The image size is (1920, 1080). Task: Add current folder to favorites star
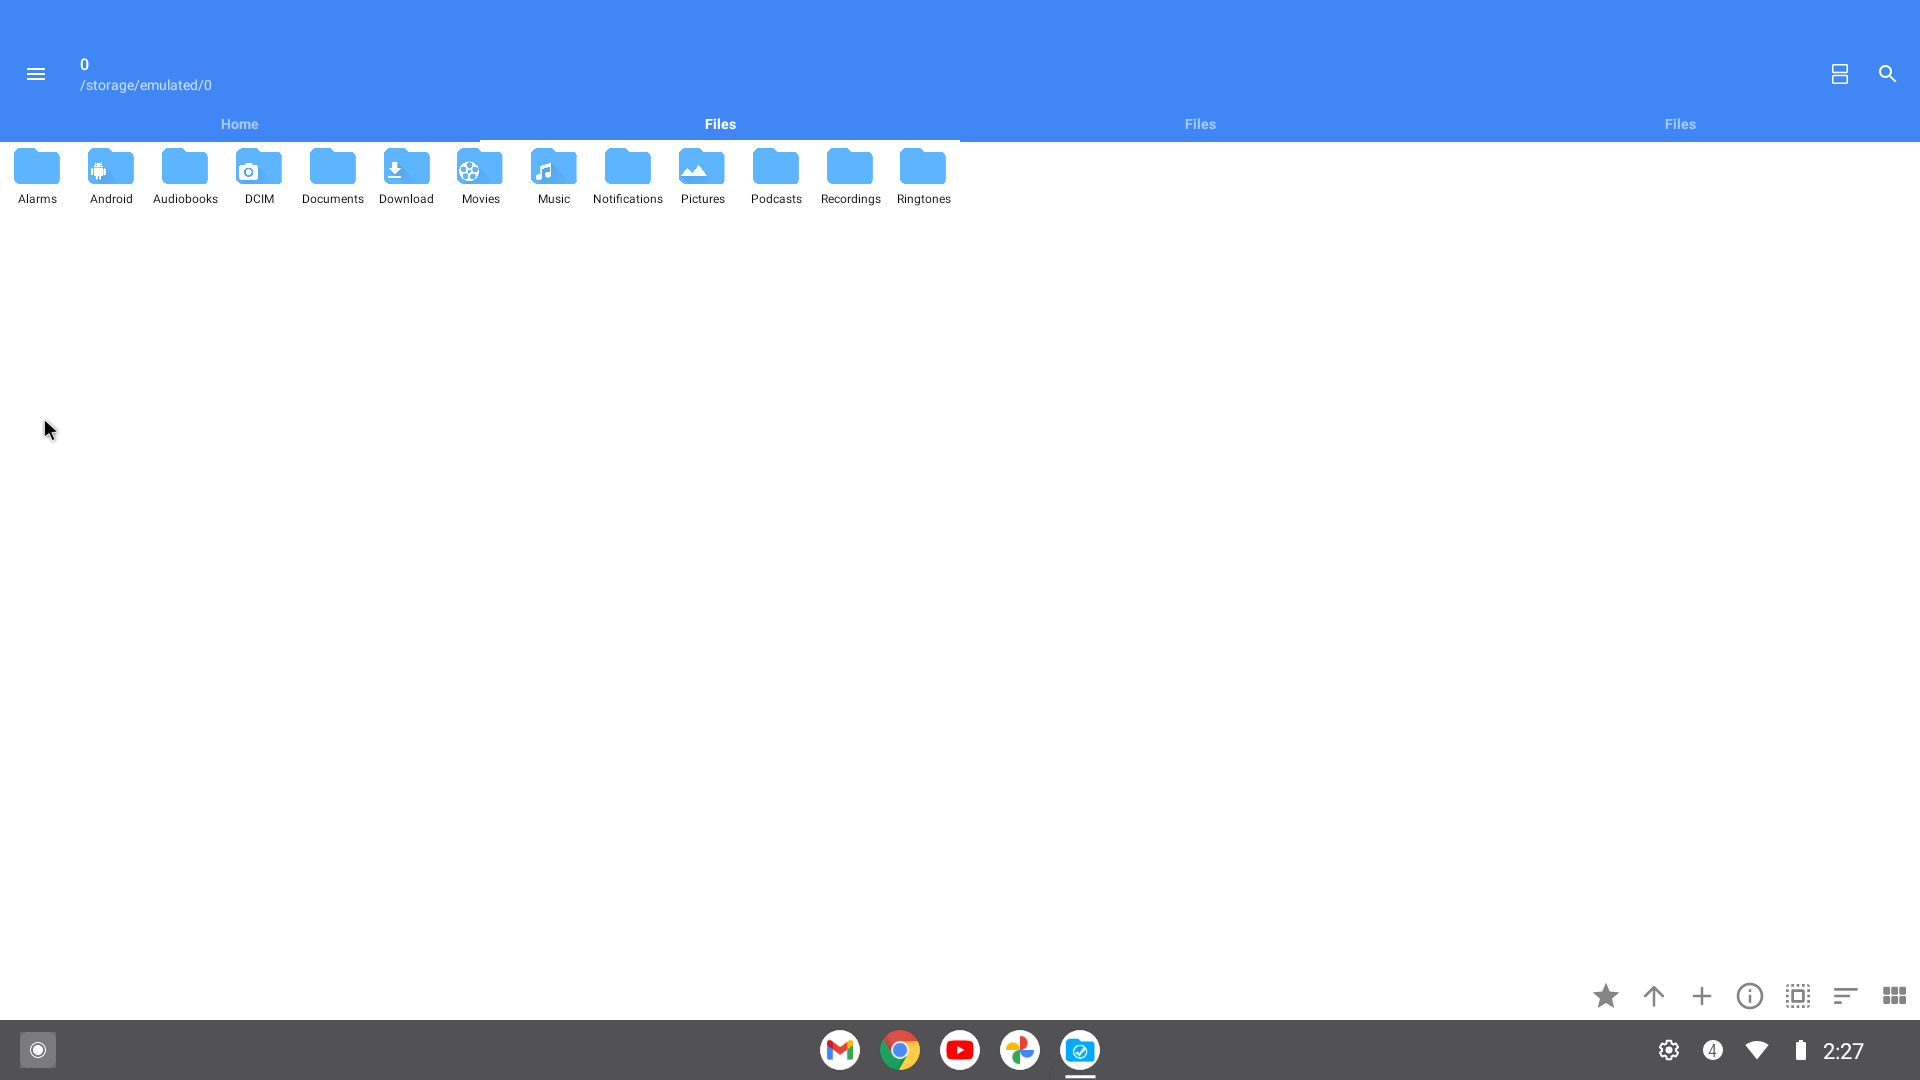click(1605, 996)
